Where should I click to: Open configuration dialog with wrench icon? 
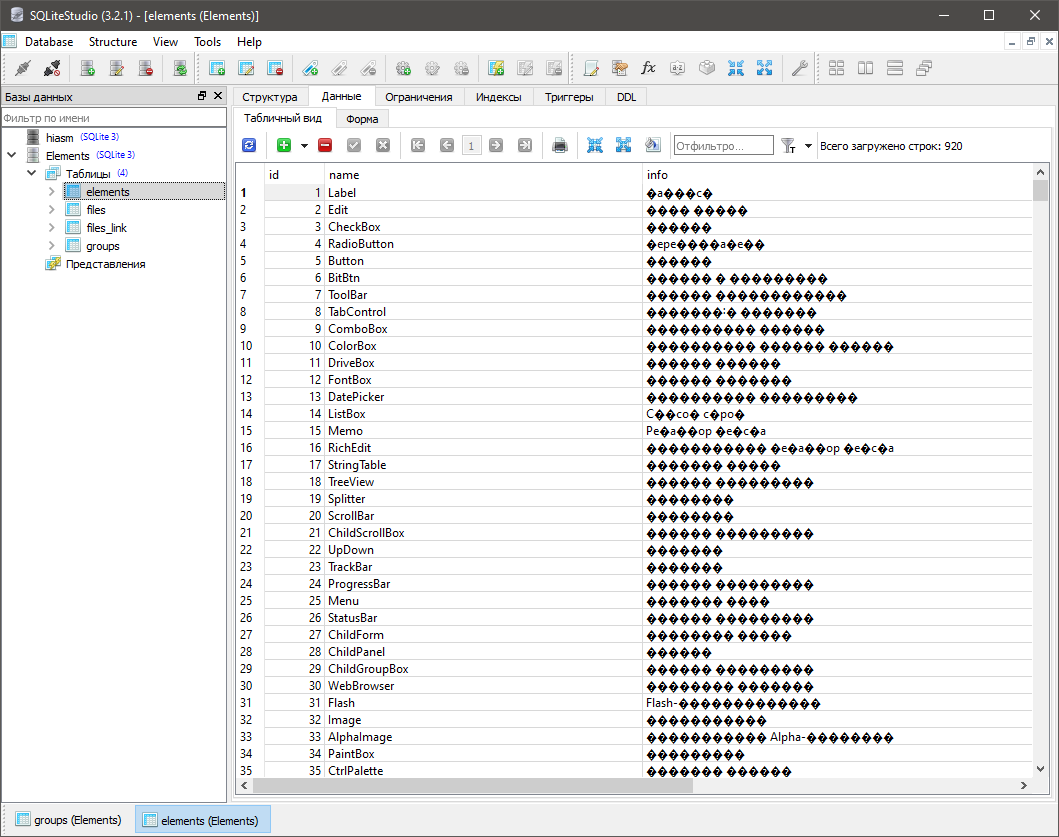(x=799, y=68)
